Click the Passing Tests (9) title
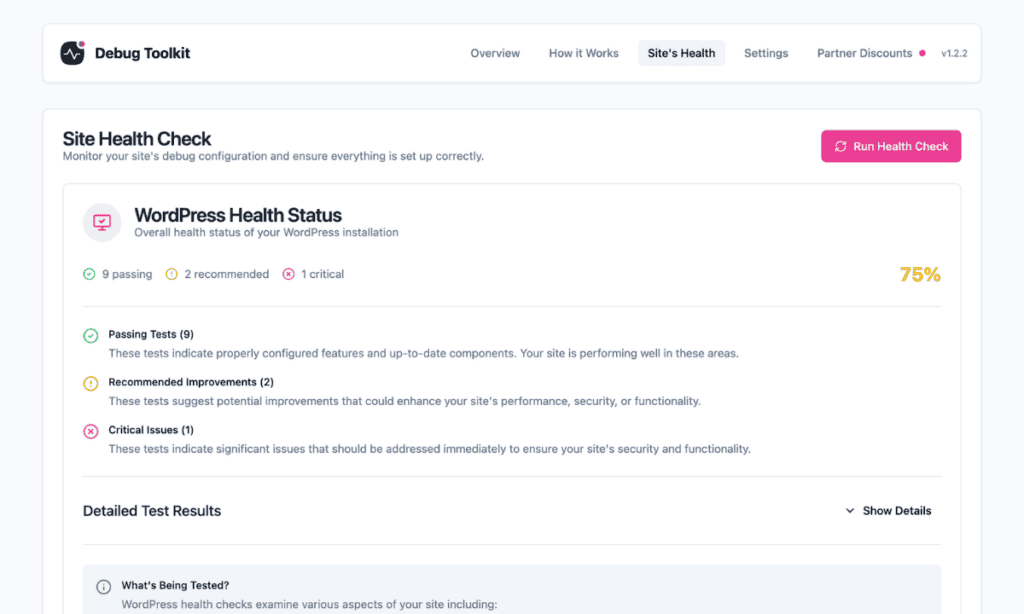Viewport: 1024px width, 614px height. tap(151, 334)
